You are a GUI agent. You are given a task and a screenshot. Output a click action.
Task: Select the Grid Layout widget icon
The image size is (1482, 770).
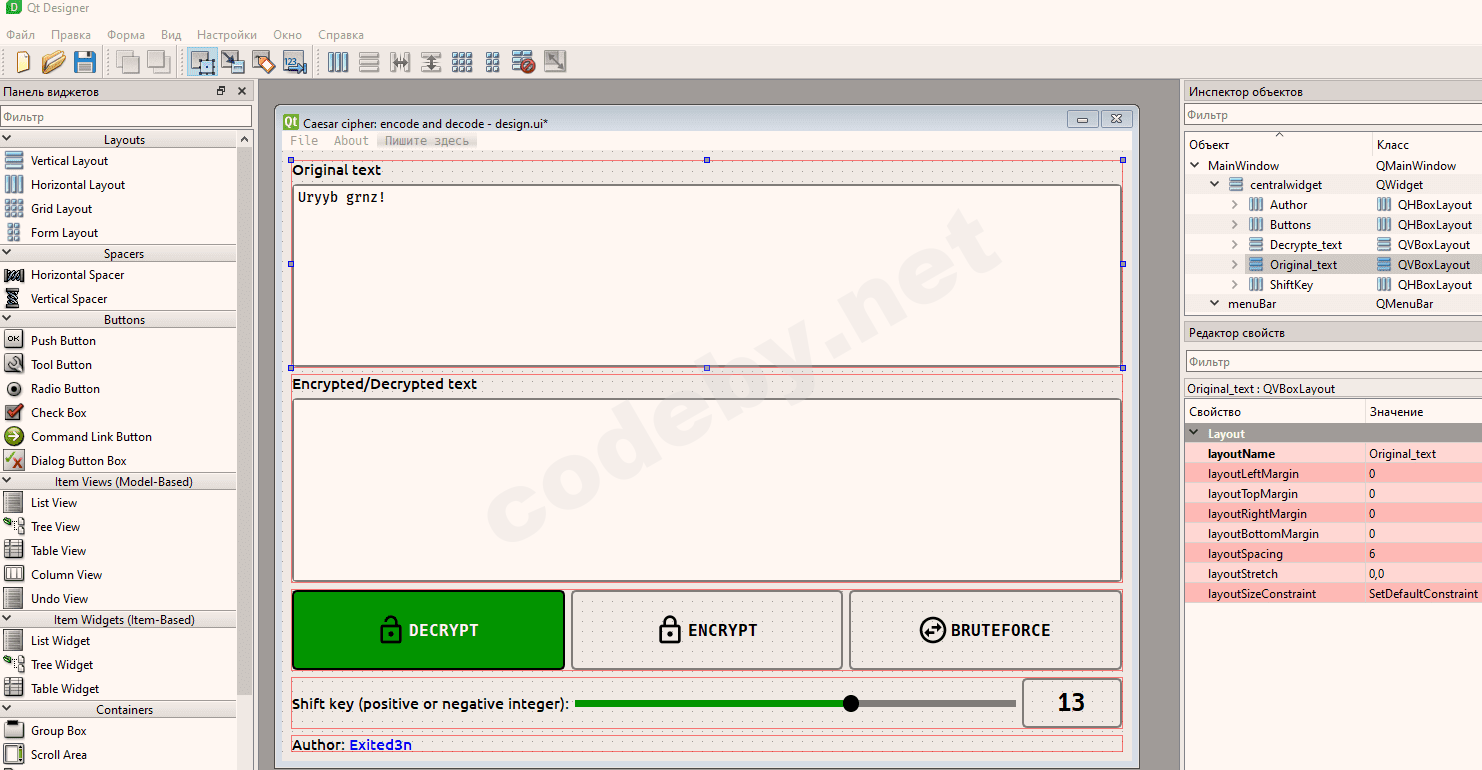click(14, 208)
